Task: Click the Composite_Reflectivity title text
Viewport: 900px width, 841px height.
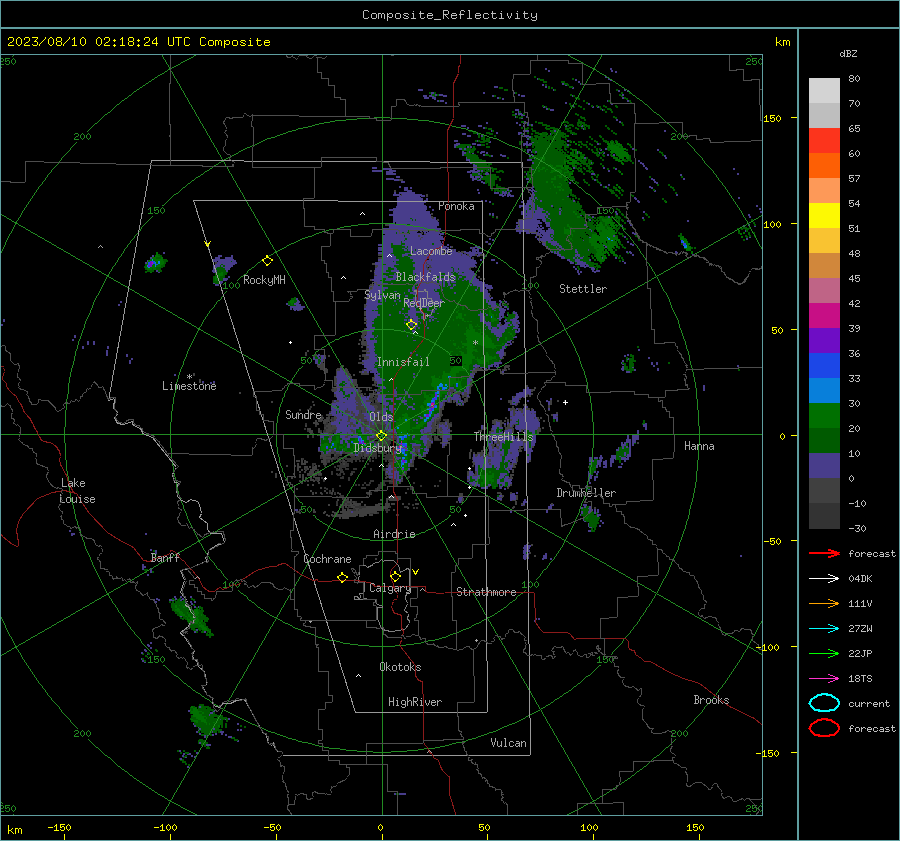Action: click(x=450, y=15)
